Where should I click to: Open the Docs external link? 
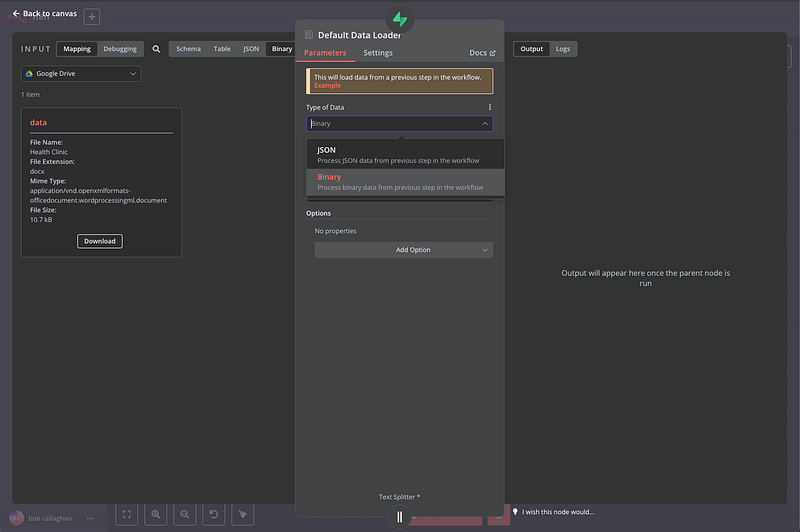click(482, 52)
